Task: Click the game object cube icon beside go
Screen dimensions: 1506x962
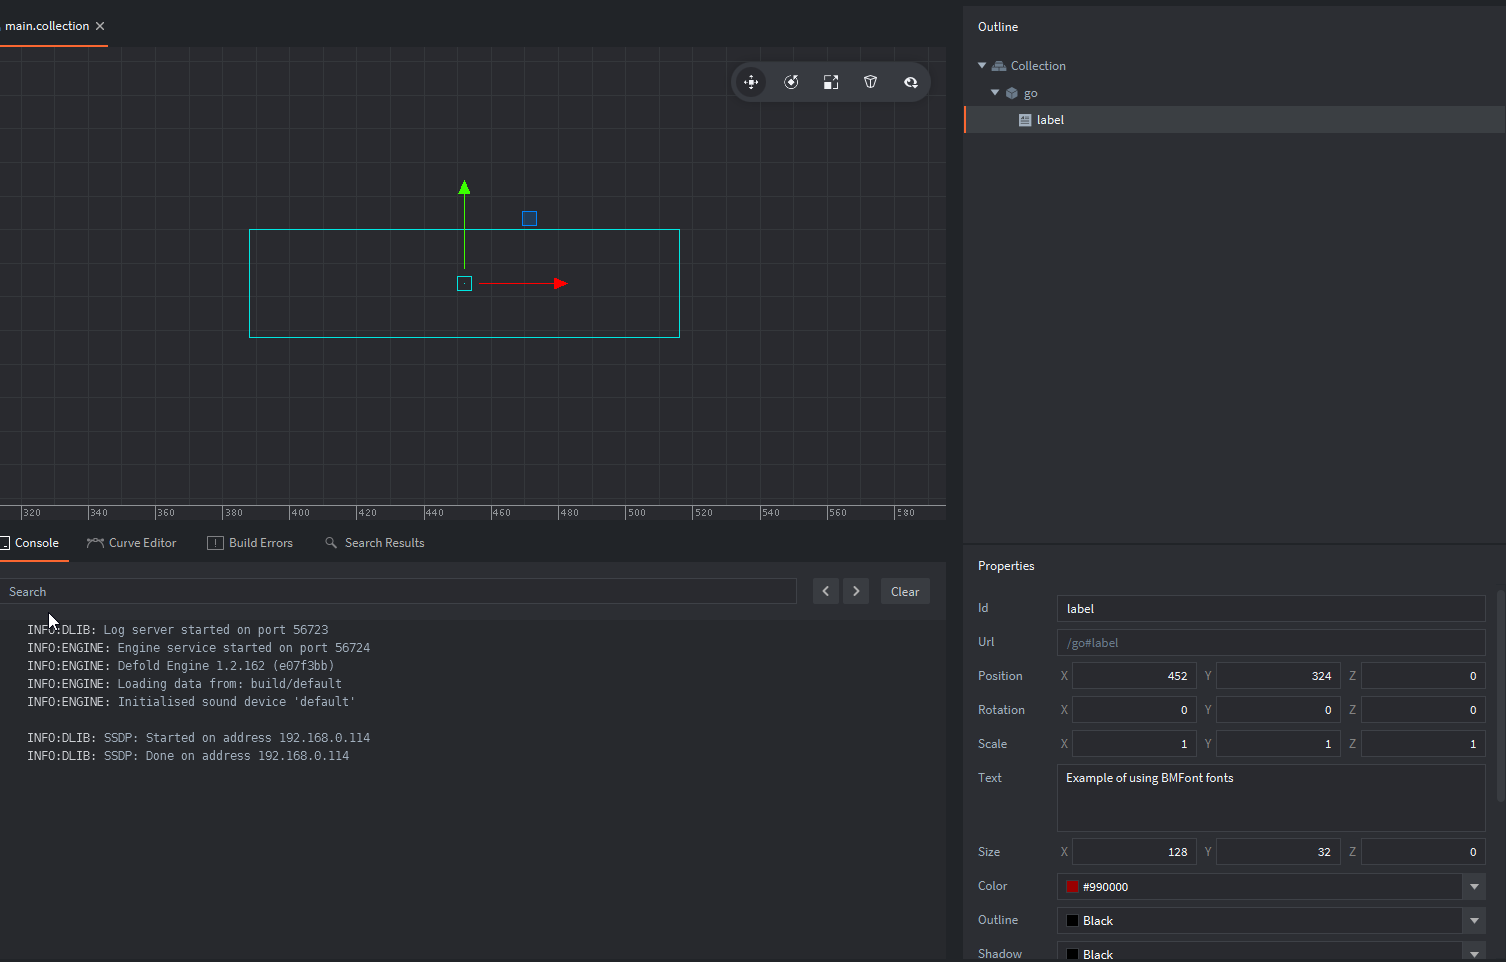Action: pyautogui.click(x=1011, y=92)
